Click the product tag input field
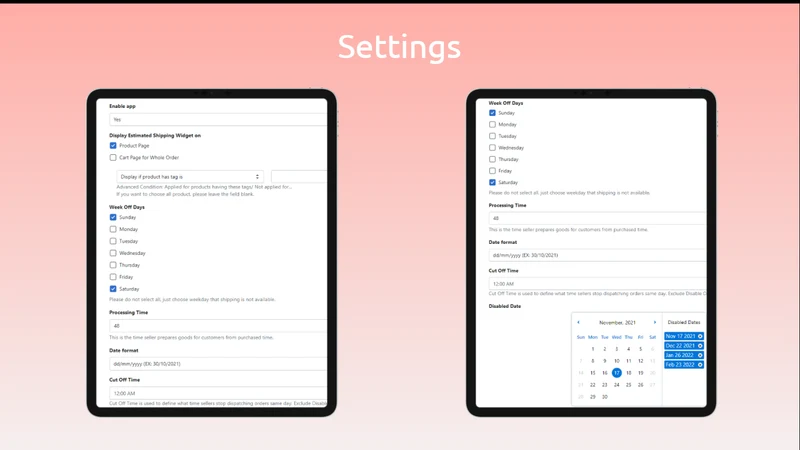The height and width of the screenshot is (450, 800). click(299, 177)
